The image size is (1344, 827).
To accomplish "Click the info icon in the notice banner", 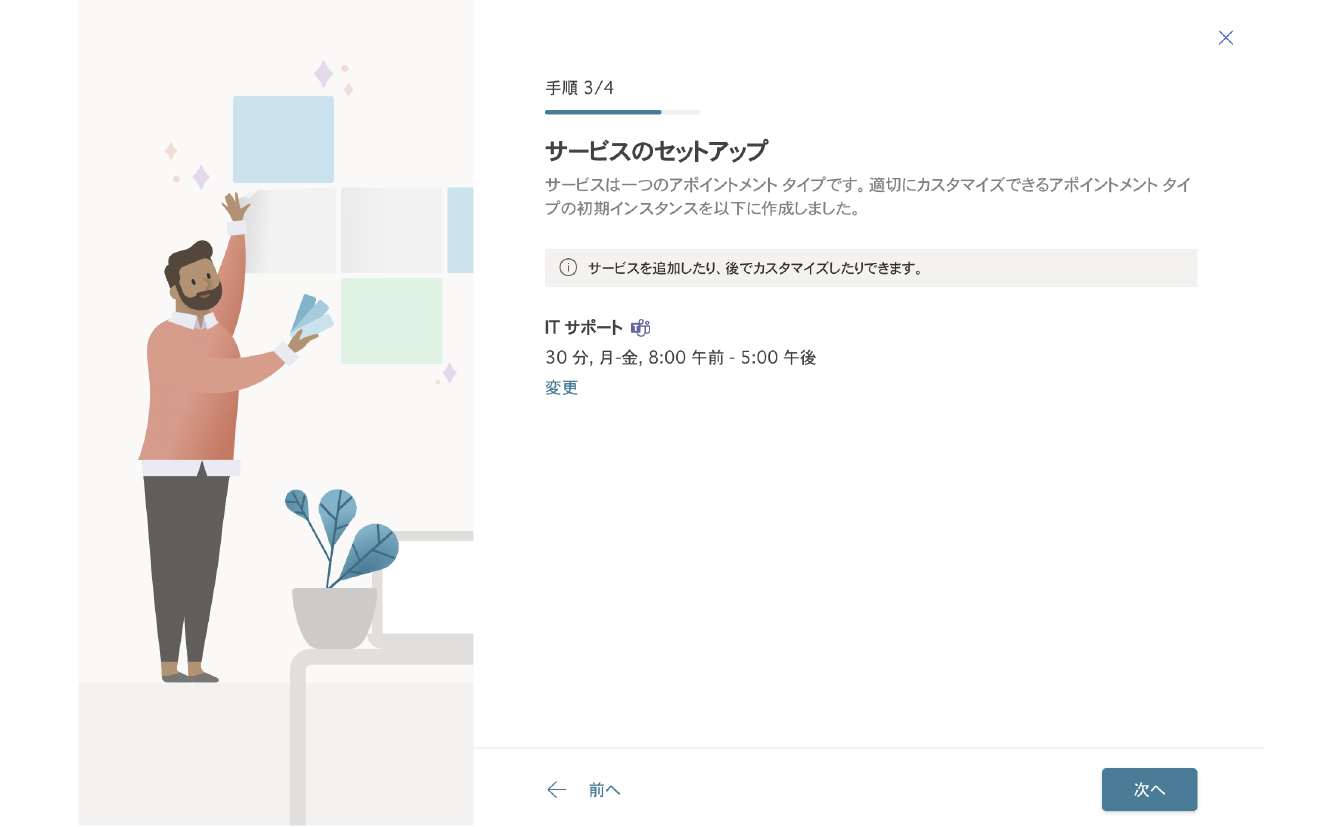I will point(569,268).
